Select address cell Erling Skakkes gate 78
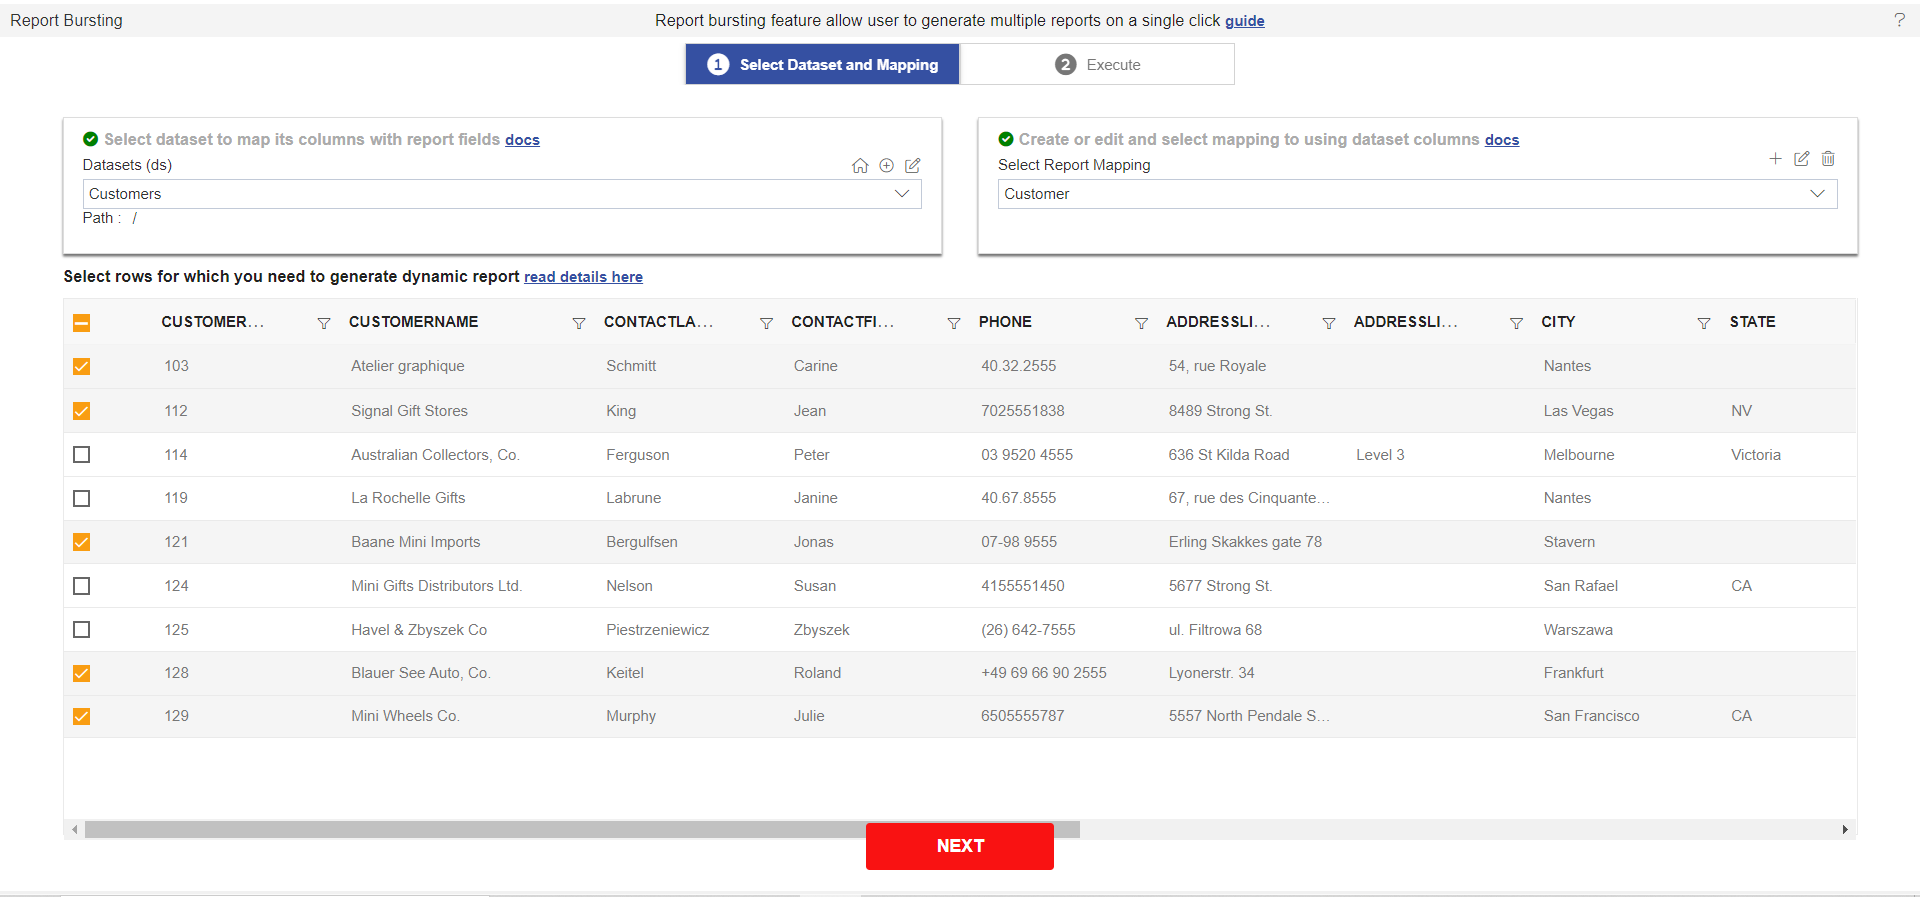Viewport: 1920px width, 897px height. point(1245,542)
